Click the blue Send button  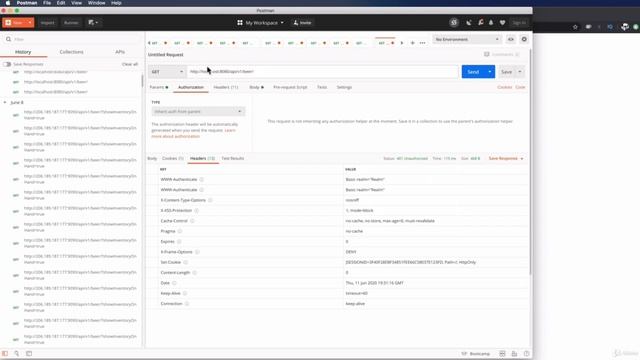473,72
